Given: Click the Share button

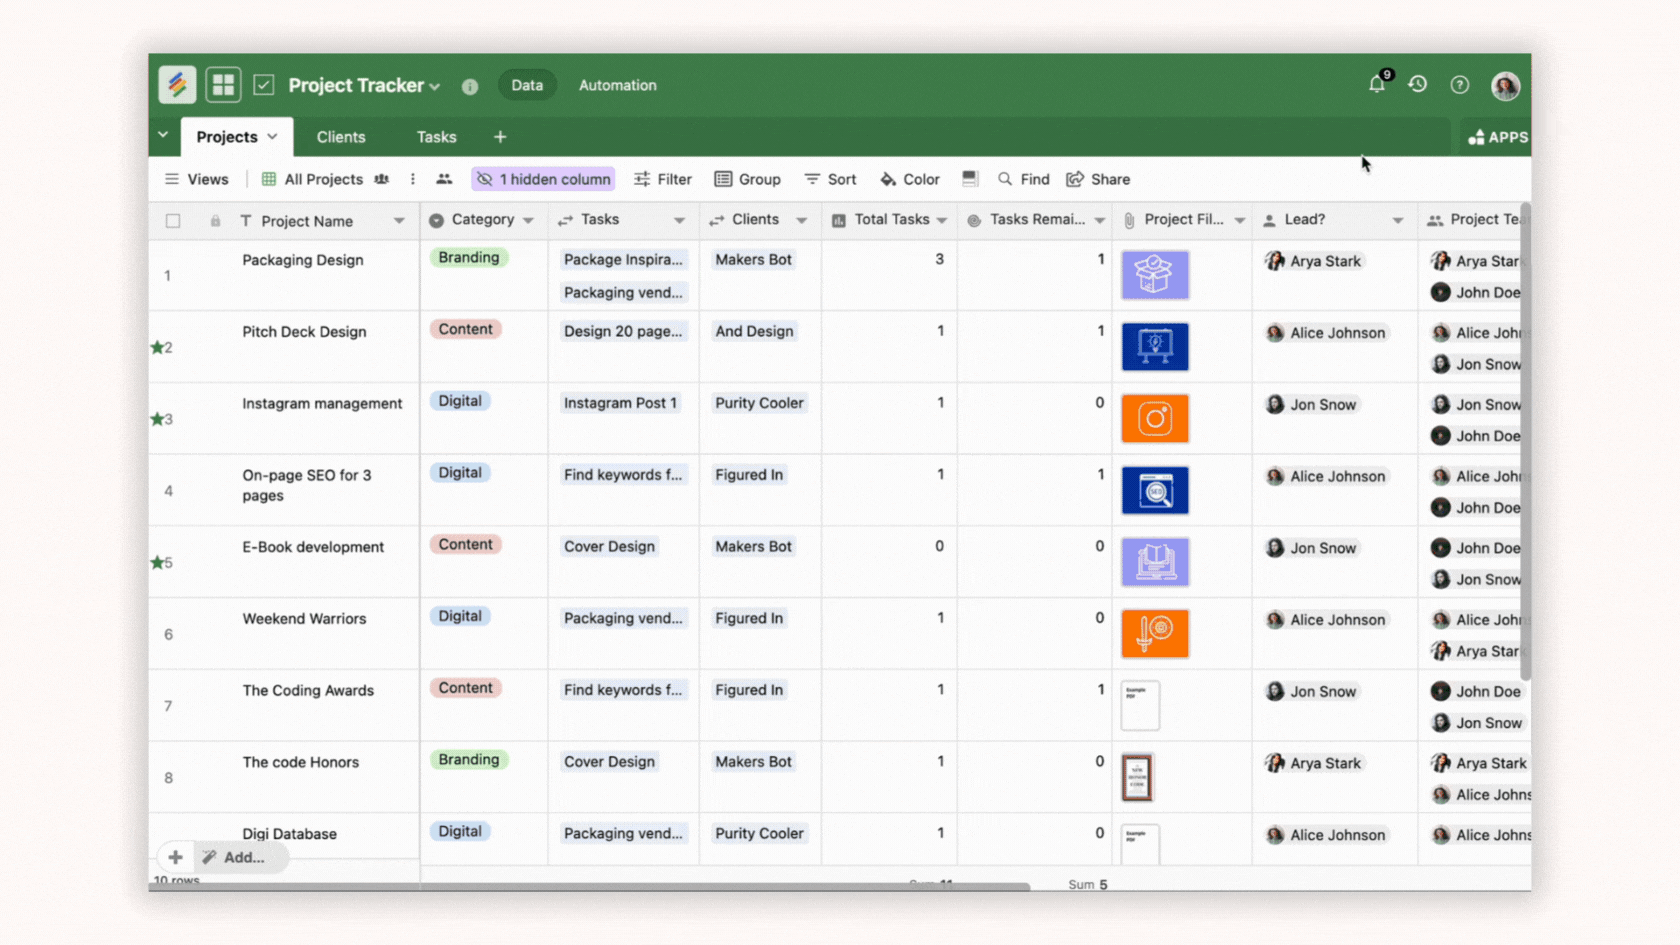Looking at the screenshot, I should pyautogui.click(x=1098, y=179).
